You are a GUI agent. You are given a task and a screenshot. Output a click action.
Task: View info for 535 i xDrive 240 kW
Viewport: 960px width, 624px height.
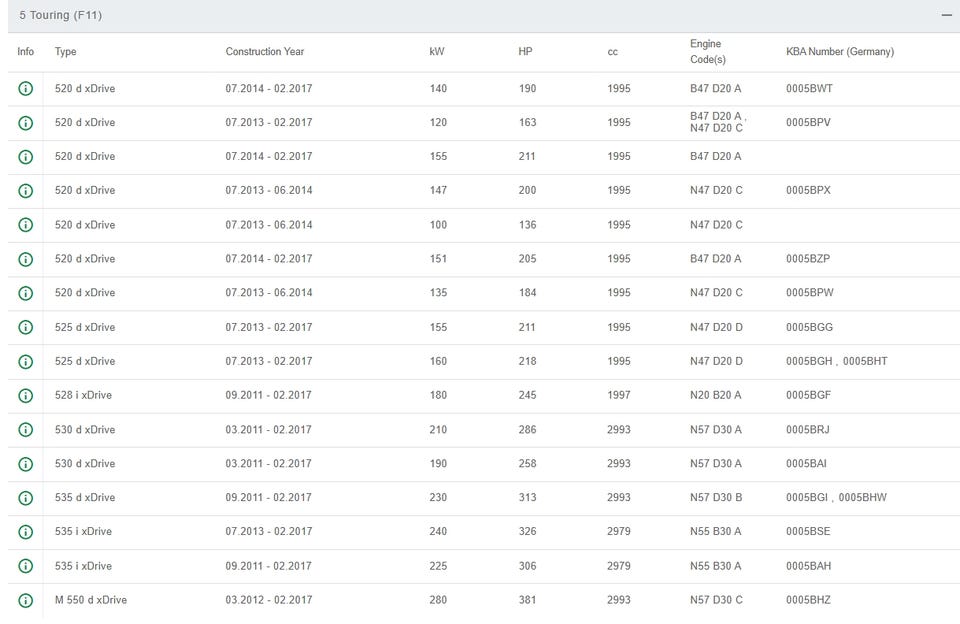click(26, 532)
